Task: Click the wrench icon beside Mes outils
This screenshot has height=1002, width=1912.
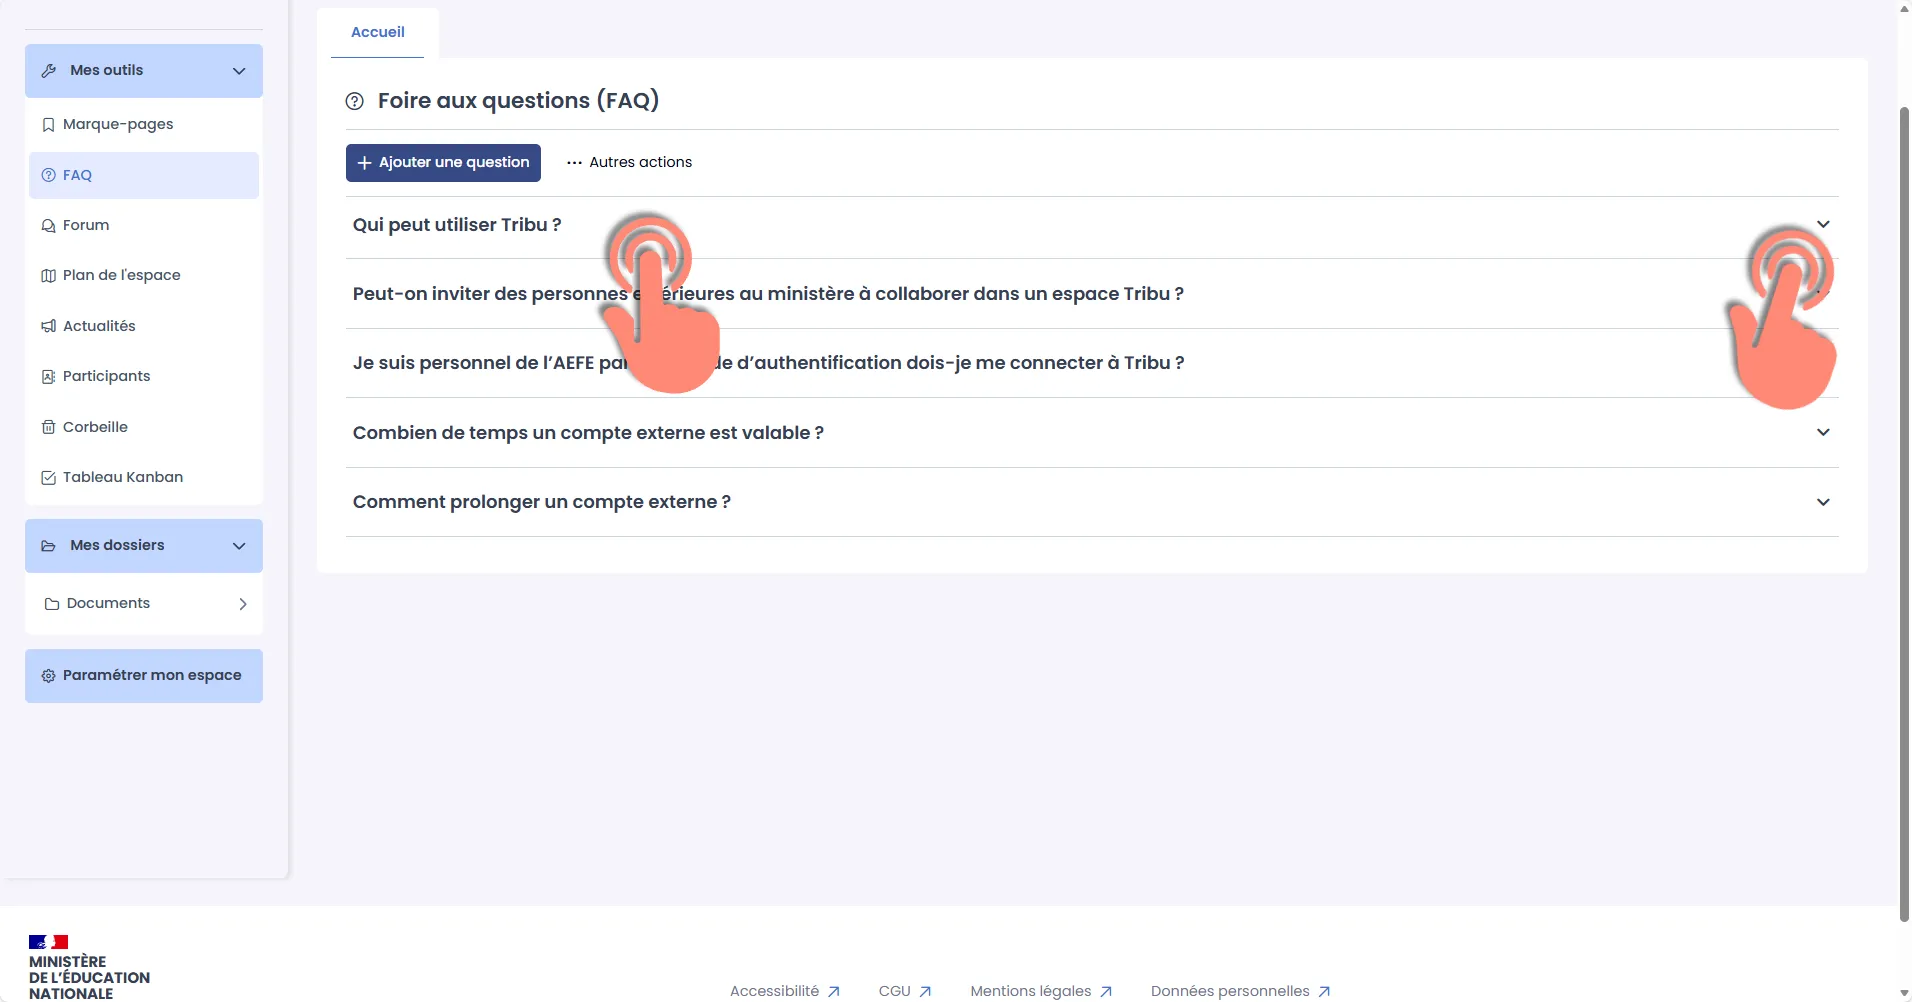Action: pyautogui.click(x=48, y=71)
